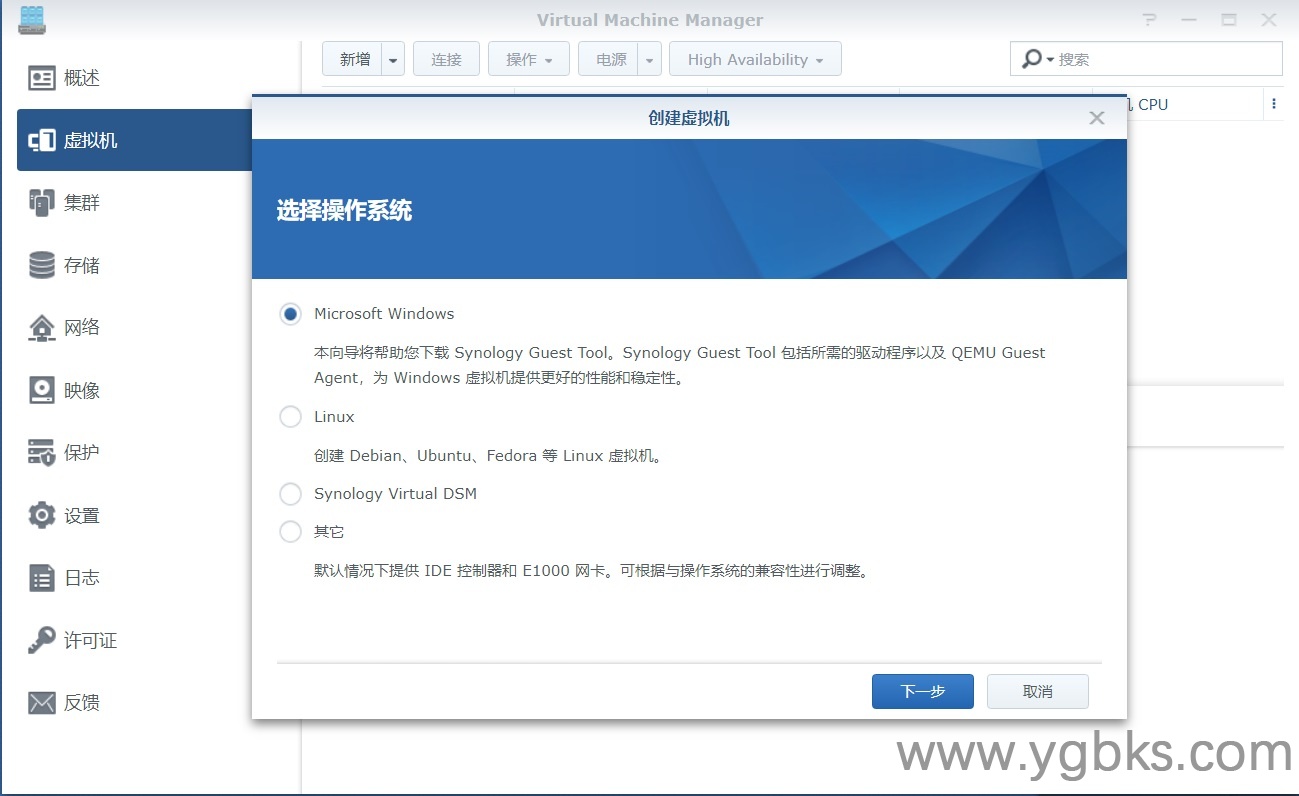The height and width of the screenshot is (796, 1299).
Task: Open the 操作 action dropdown
Action: tap(529, 59)
